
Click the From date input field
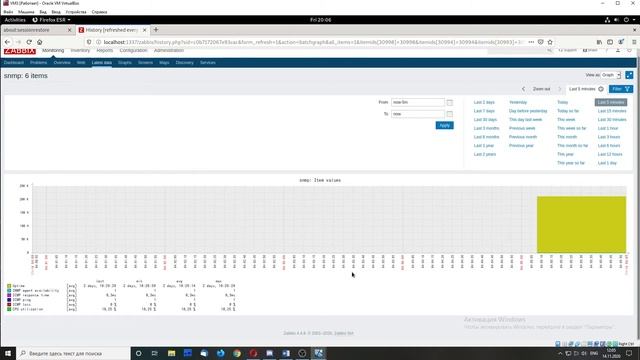[x=418, y=102]
